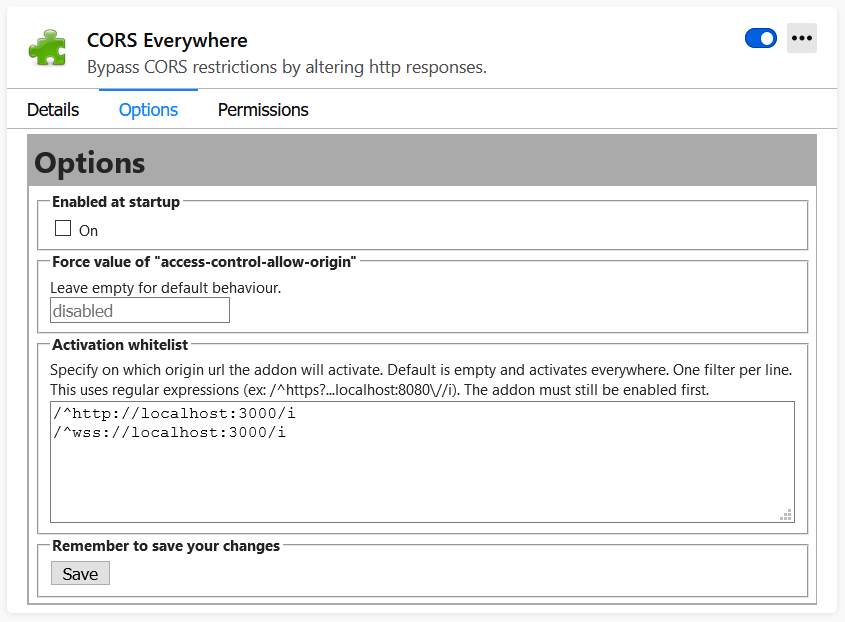
Task: Toggle the CORS Everywhere extension enable switch
Action: (x=760, y=38)
